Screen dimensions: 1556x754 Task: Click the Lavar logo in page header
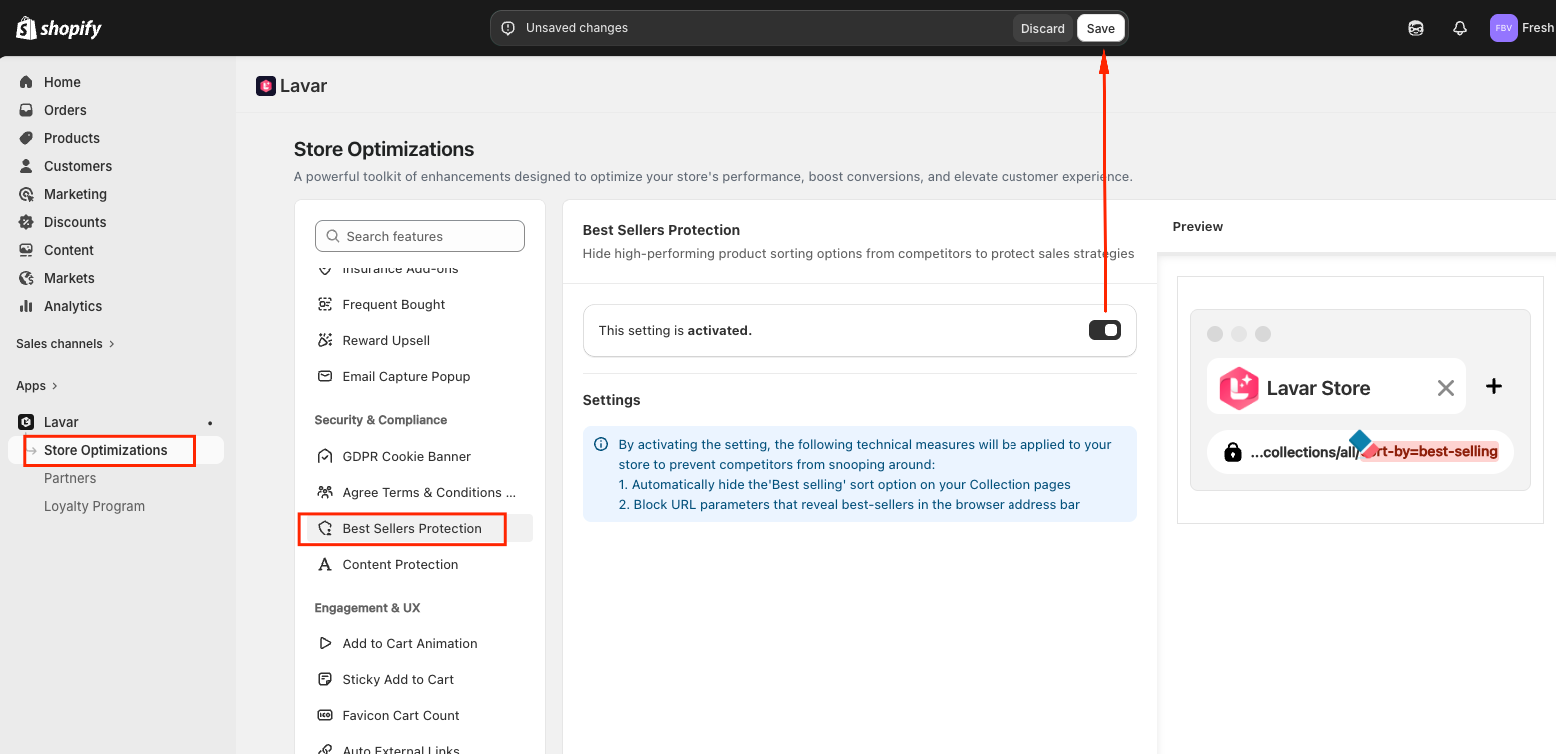point(265,86)
